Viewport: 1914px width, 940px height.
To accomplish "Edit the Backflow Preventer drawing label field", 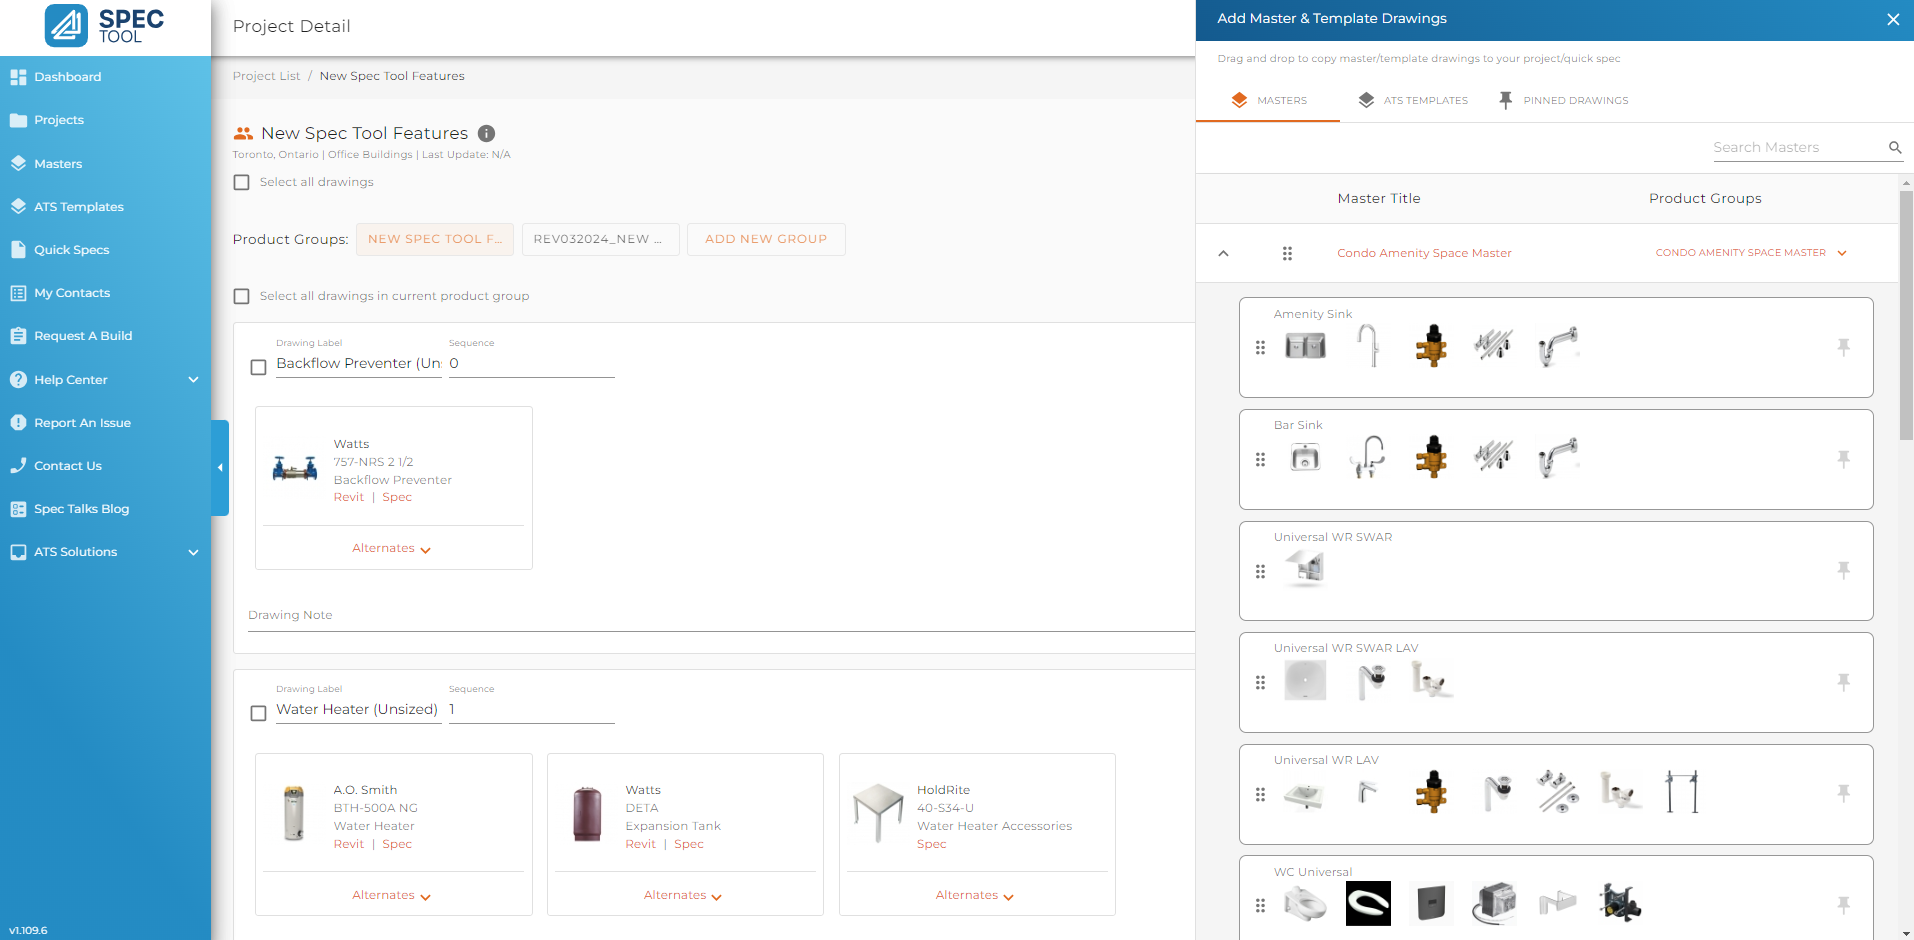I will pyautogui.click(x=359, y=363).
